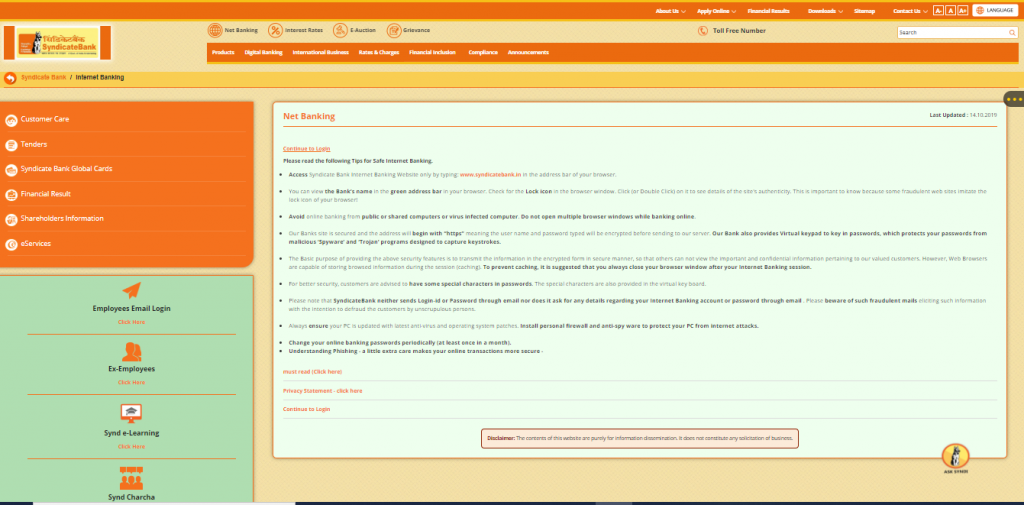Click Here under Ex-Employees
1024x505 pixels.
[131, 382]
